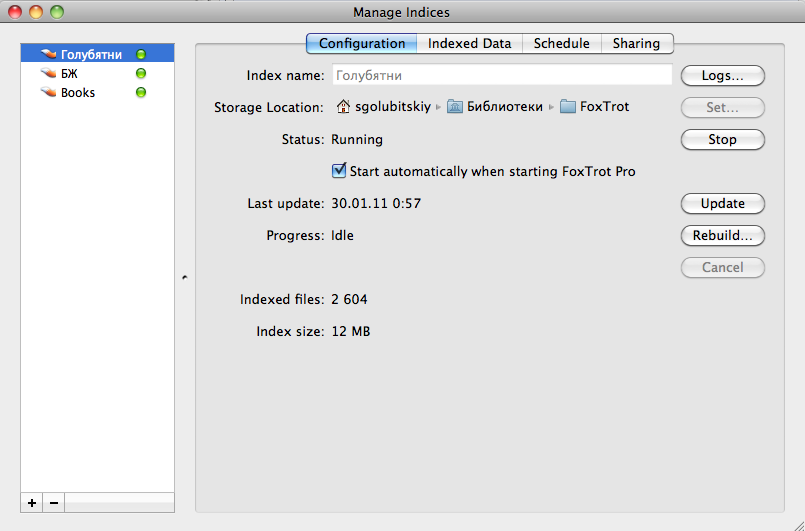Click the FoxTrot folder icon in path
The height and width of the screenshot is (531, 805).
tap(568, 107)
